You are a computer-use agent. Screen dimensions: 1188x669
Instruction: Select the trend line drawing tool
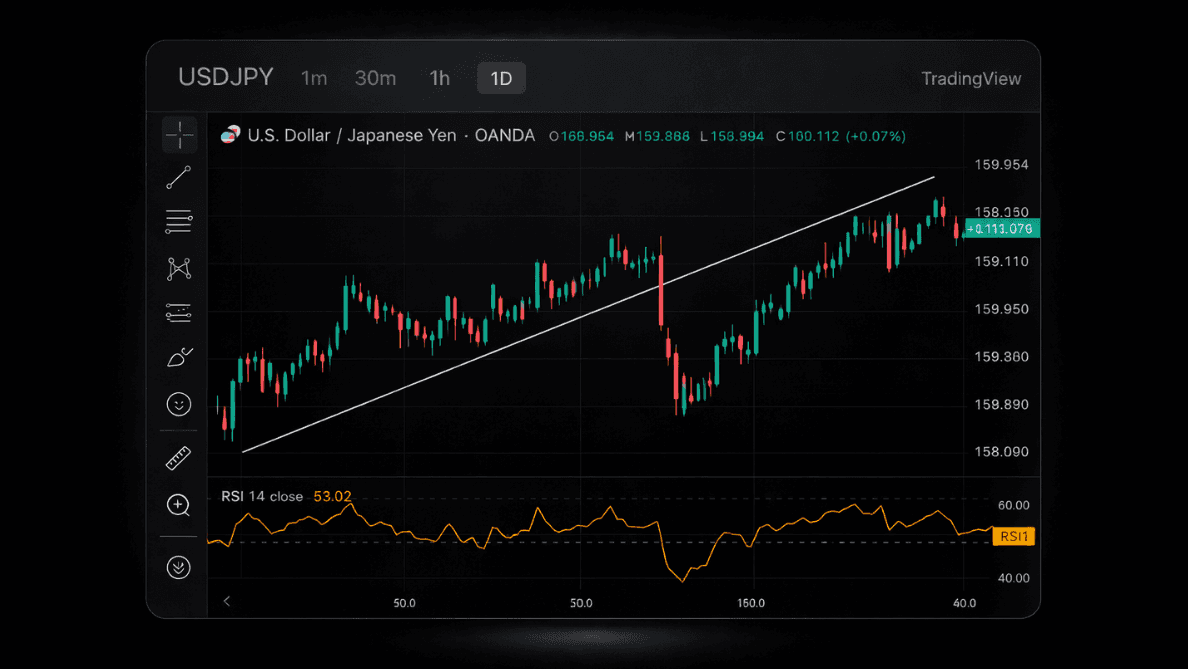pos(179,177)
